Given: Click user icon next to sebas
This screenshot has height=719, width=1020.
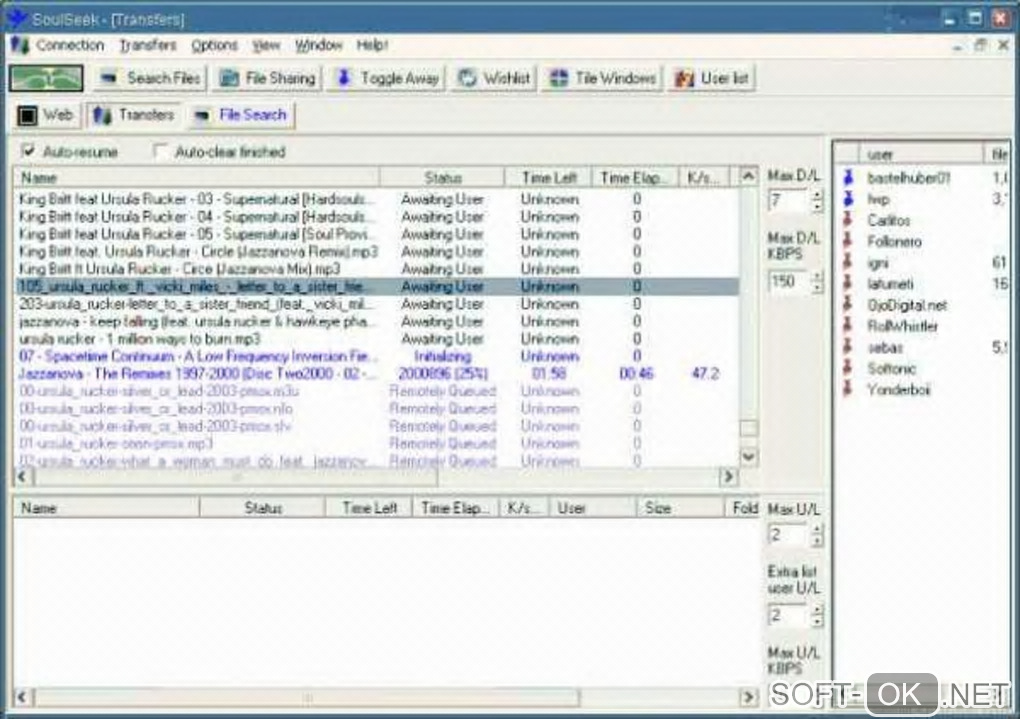Looking at the screenshot, I should coord(848,347).
